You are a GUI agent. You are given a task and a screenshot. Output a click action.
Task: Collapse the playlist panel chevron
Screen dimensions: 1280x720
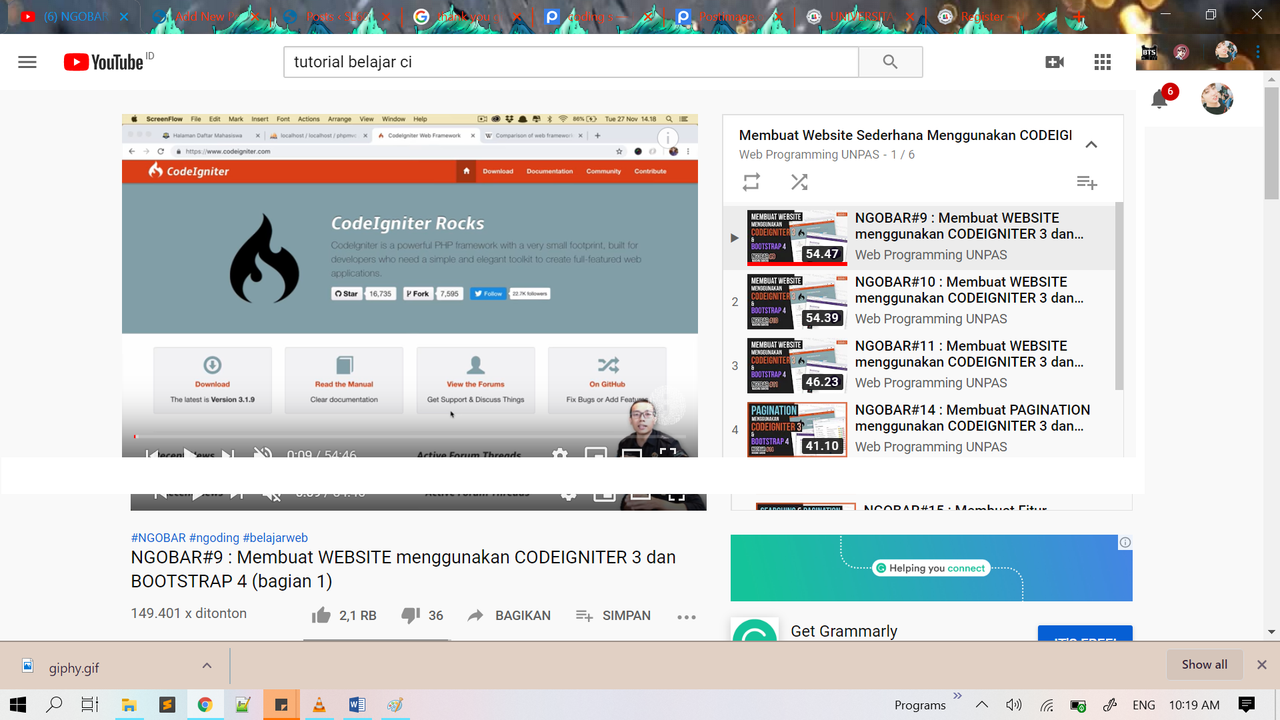point(1091,144)
